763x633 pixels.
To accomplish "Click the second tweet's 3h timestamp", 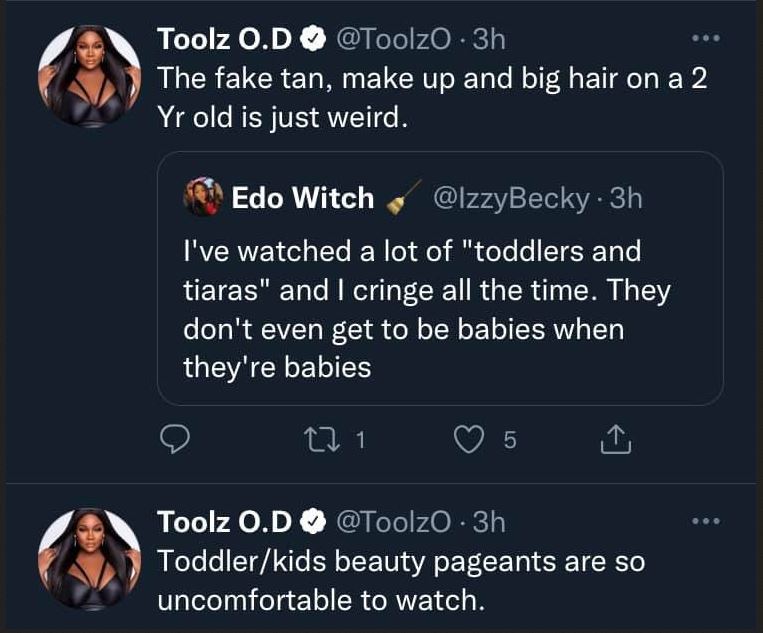I will click(x=486, y=521).
